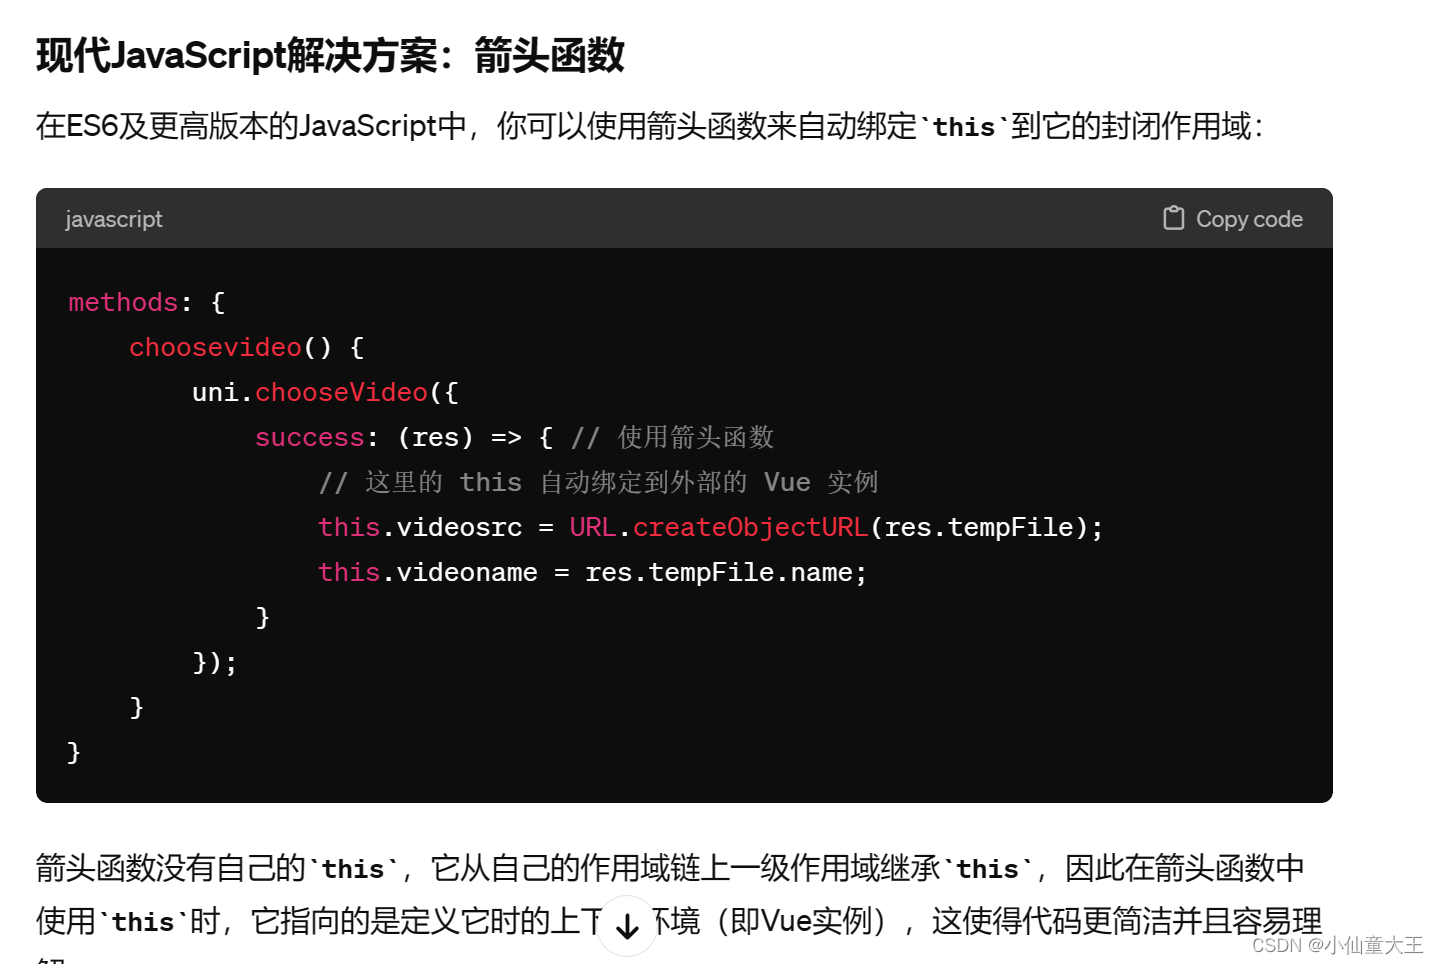Click the intro sentence starting 在ES6及更高版本
The width and height of the screenshot is (1439, 964).
(650, 126)
